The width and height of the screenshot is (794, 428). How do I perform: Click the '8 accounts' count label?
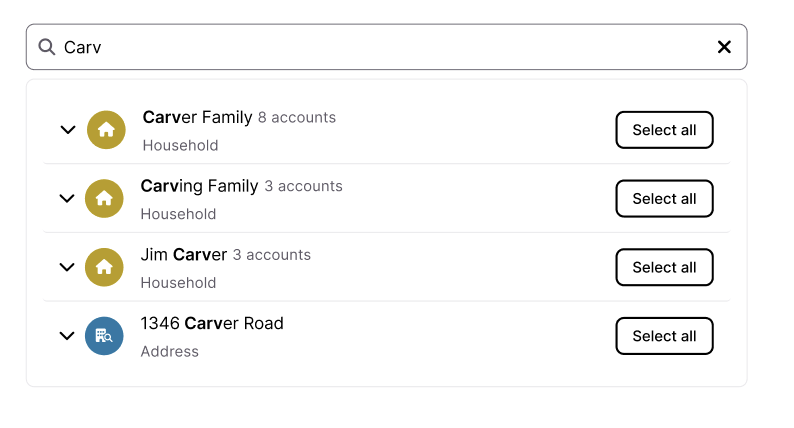click(x=297, y=118)
